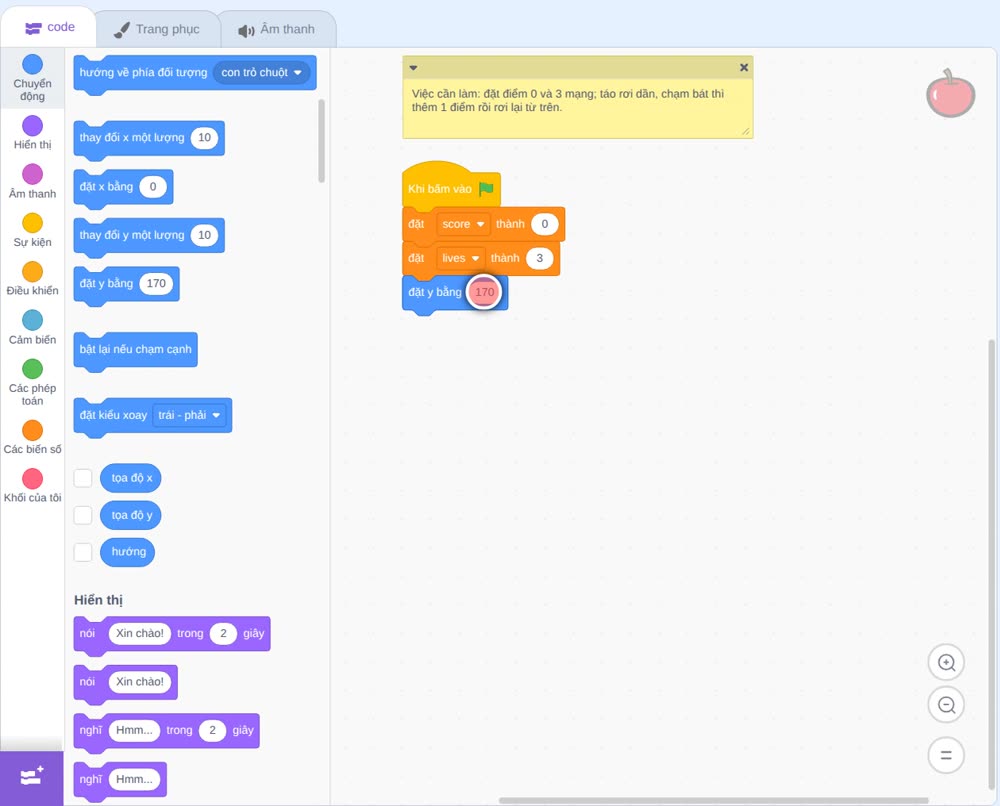Click the 10 value in thay đổi x block

pyautogui.click(x=205, y=138)
